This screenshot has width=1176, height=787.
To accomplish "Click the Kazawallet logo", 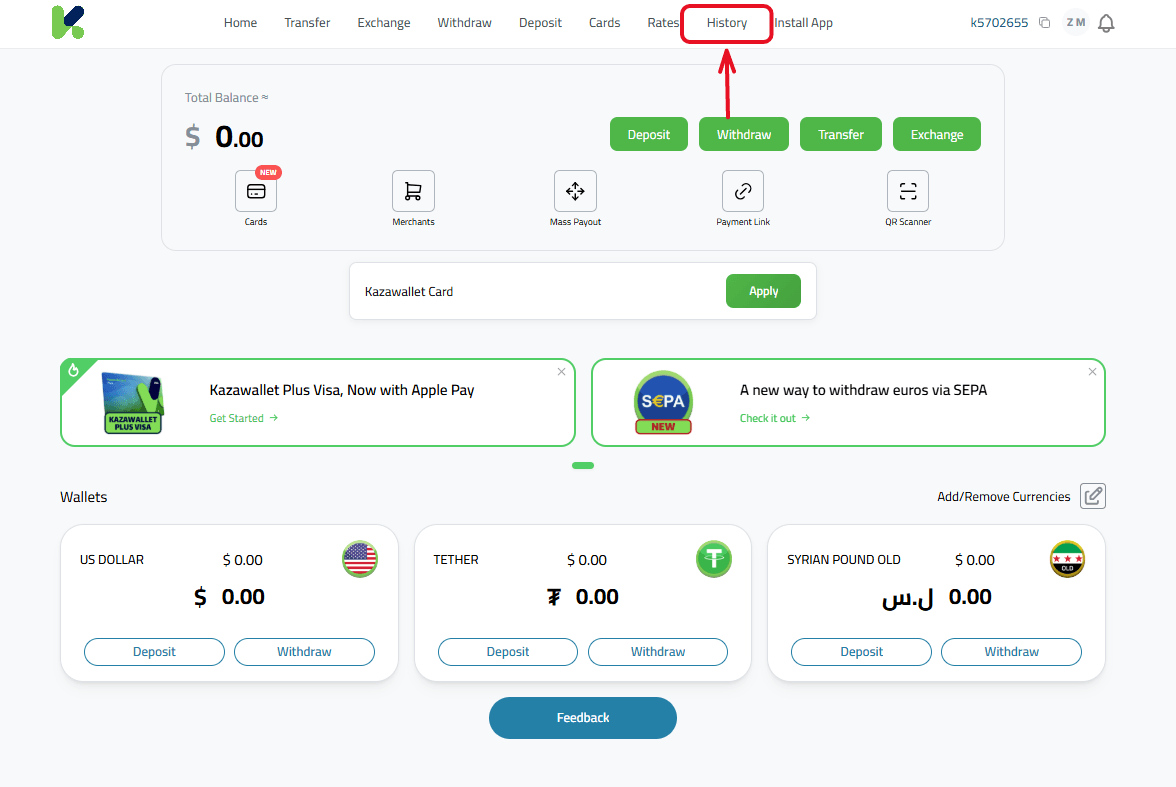I will [68, 23].
